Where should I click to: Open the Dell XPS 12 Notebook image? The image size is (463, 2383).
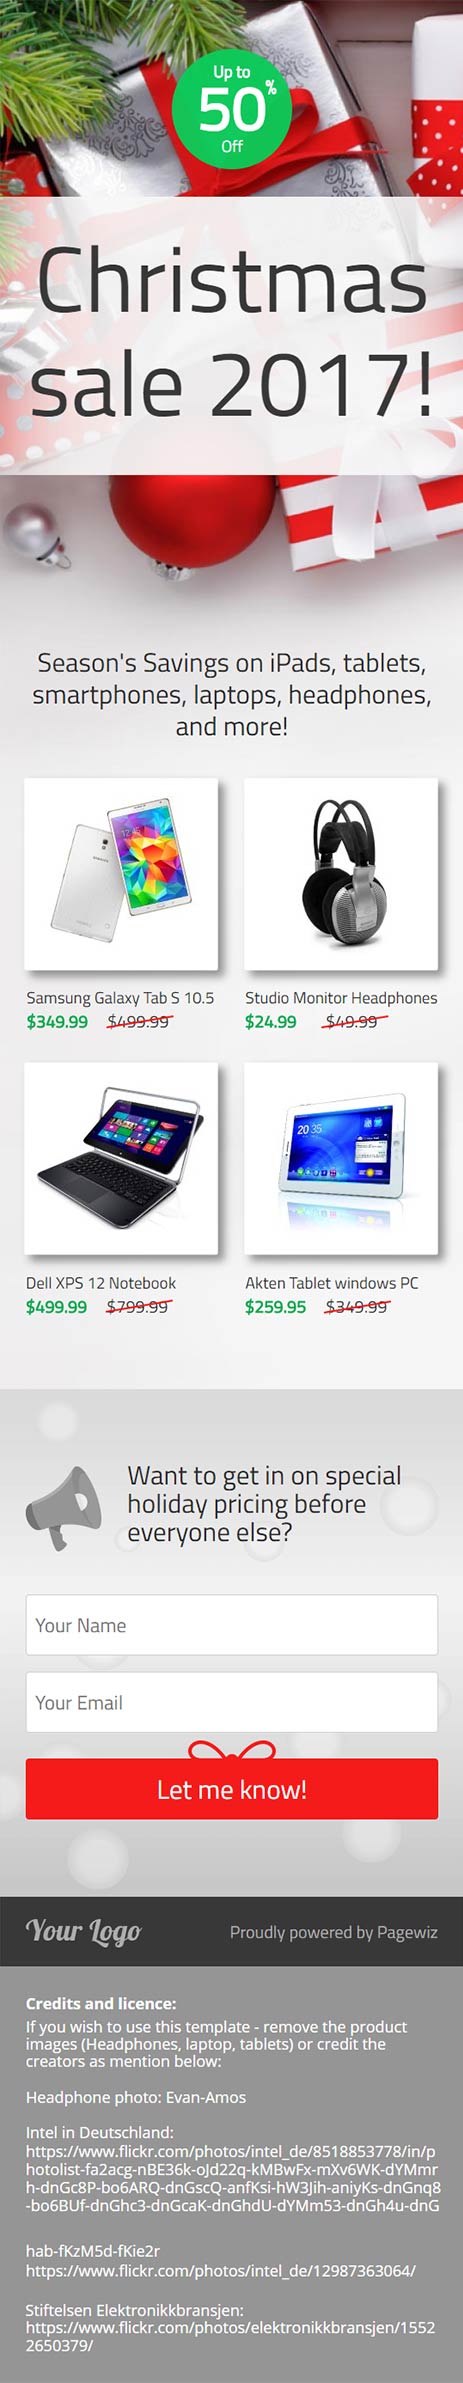pos(121,1158)
